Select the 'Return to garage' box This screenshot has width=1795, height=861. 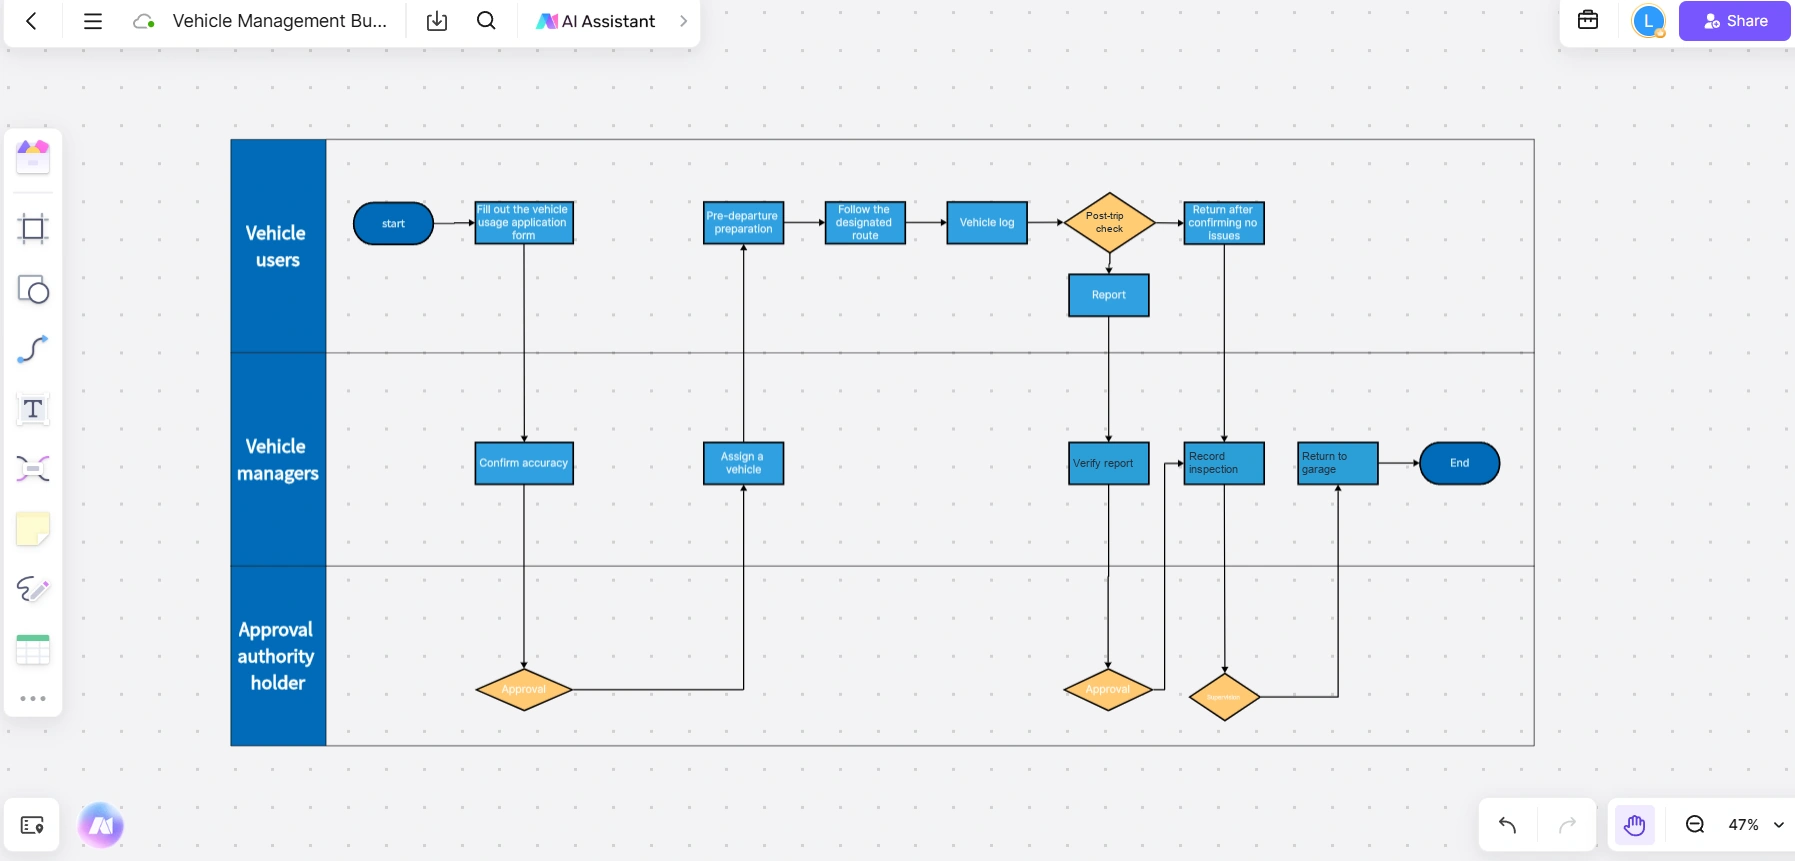(x=1338, y=463)
